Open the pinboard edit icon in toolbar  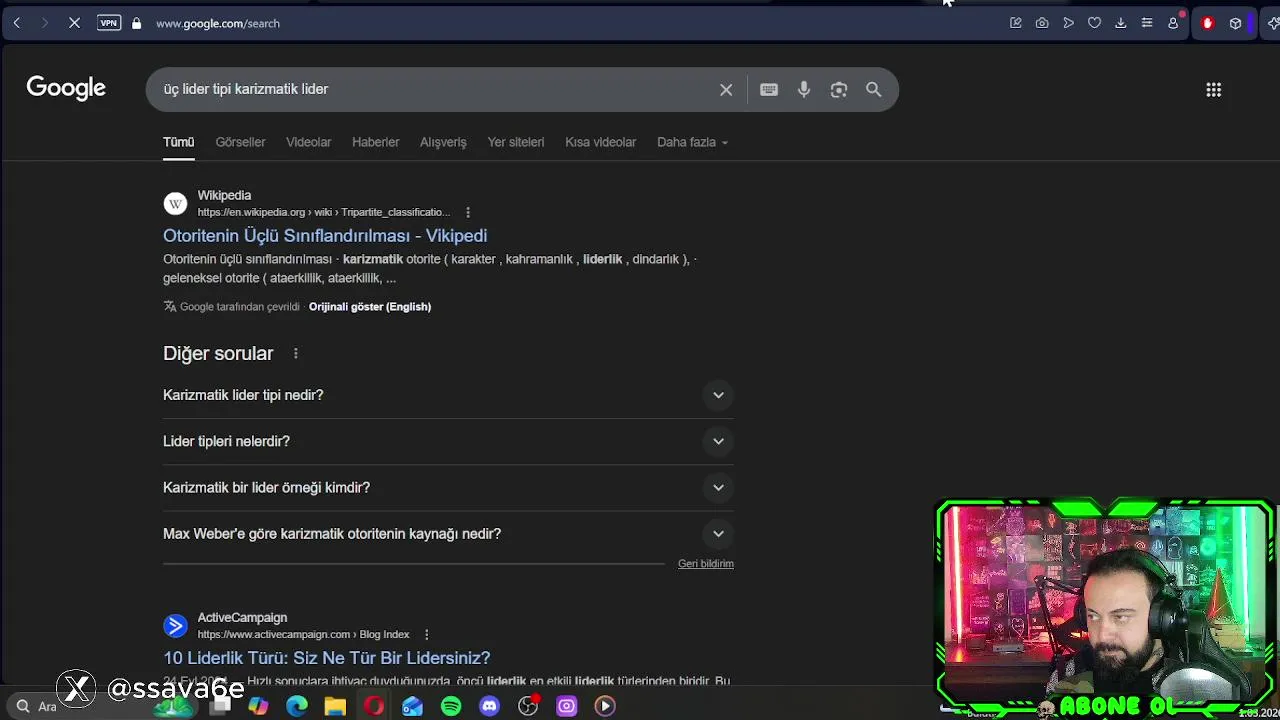click(x=1016, y=23)
